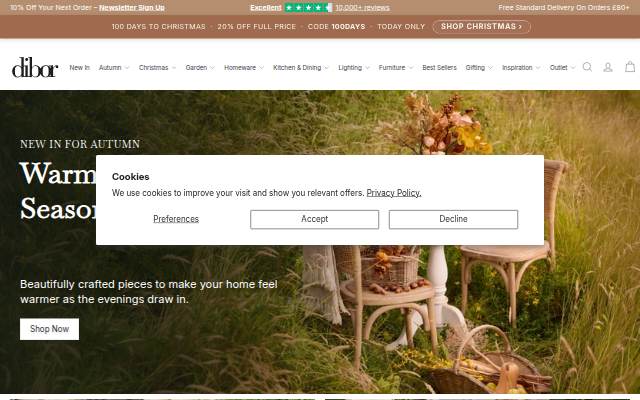Click the Excellent rating link

(x=266, y=7)
